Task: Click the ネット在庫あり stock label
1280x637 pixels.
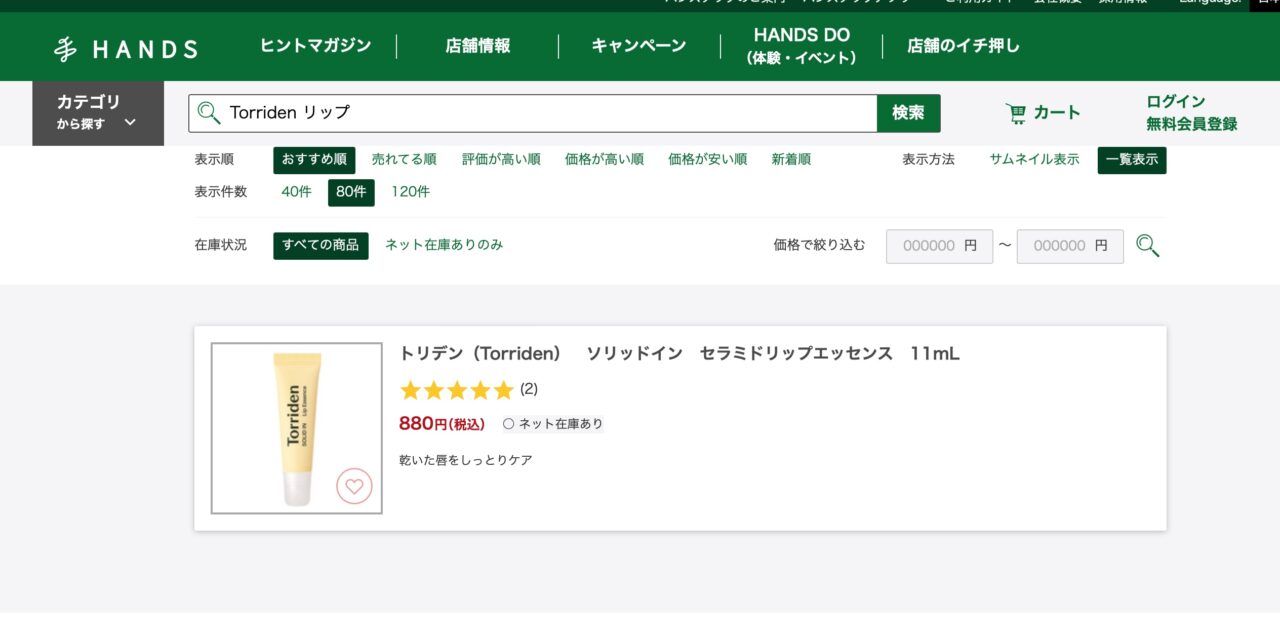Action: [x=553, y=424]
